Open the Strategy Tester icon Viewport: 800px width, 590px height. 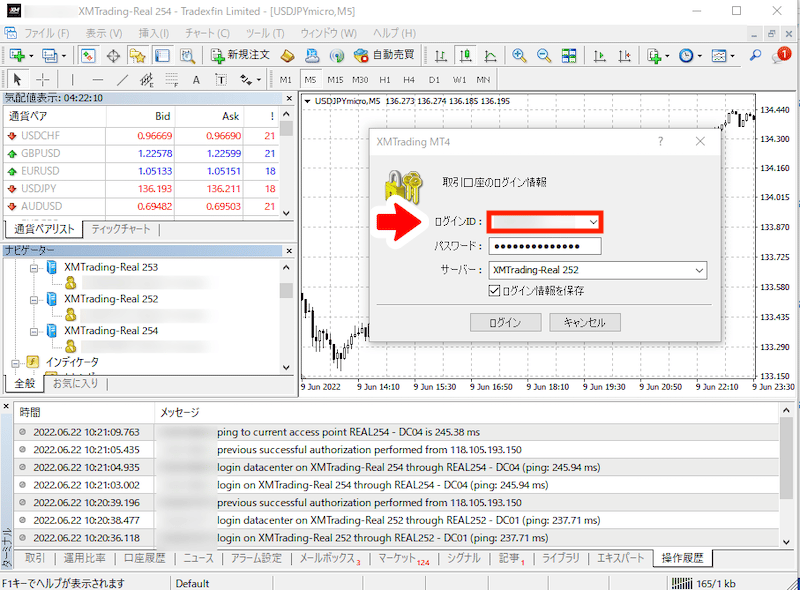(x=187, y=55)
